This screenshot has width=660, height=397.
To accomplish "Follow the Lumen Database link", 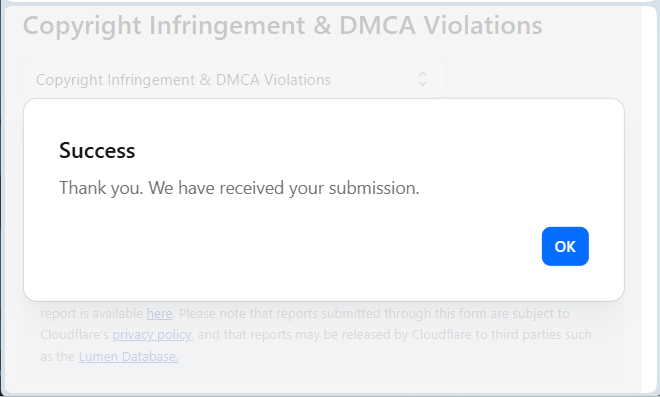I will click(128, 357).
